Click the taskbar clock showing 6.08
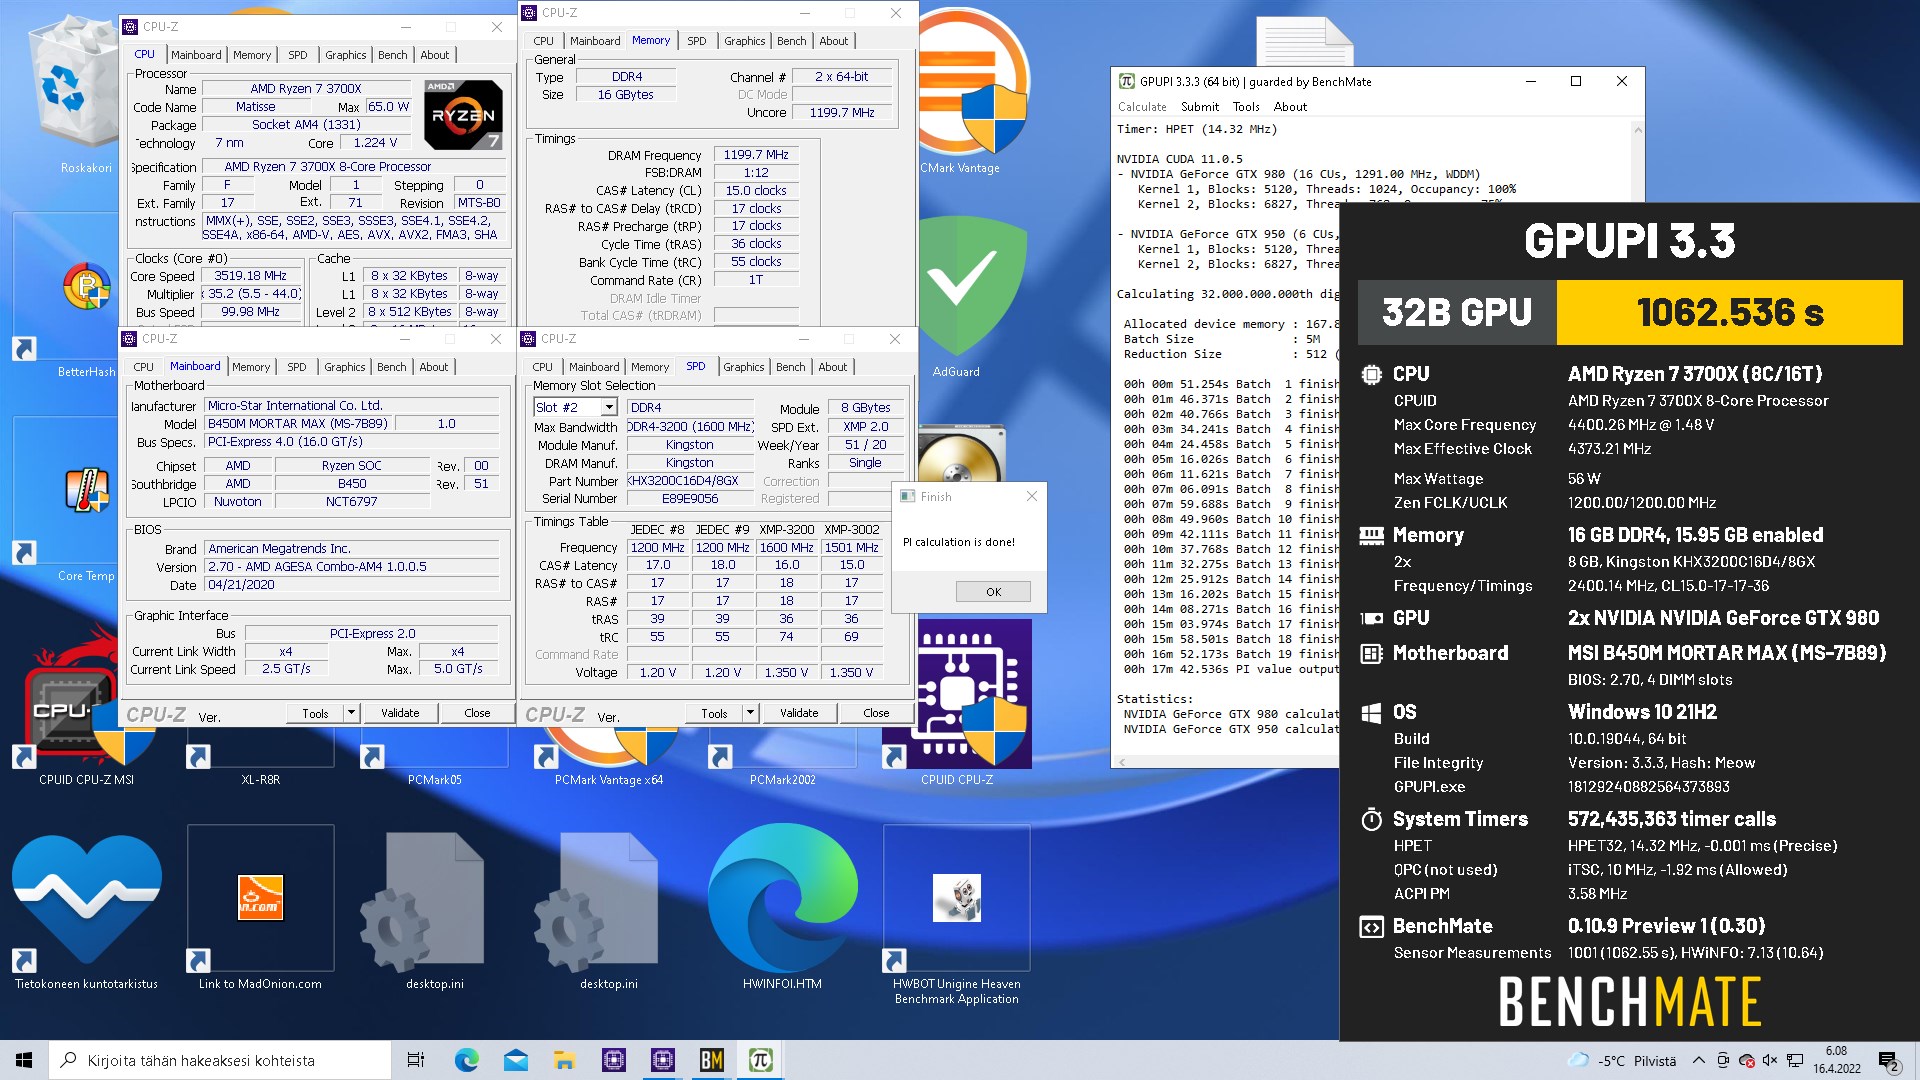 1836,1060
